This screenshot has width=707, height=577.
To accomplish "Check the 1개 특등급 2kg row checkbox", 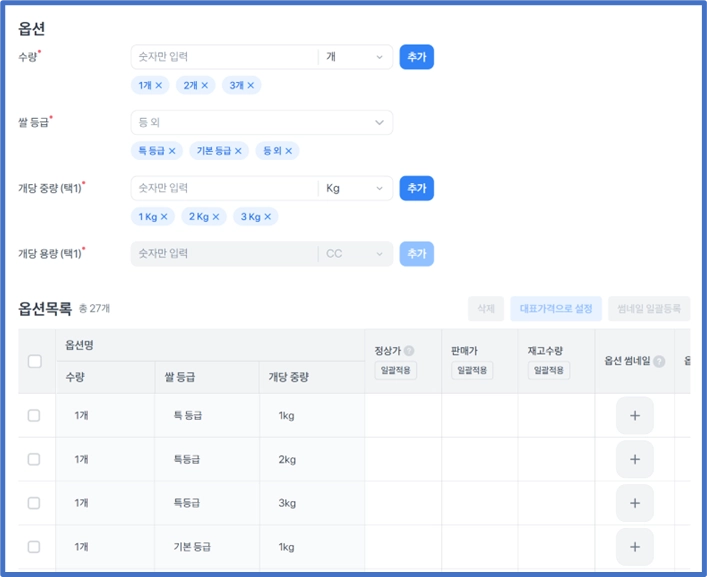I will (34, 459).
